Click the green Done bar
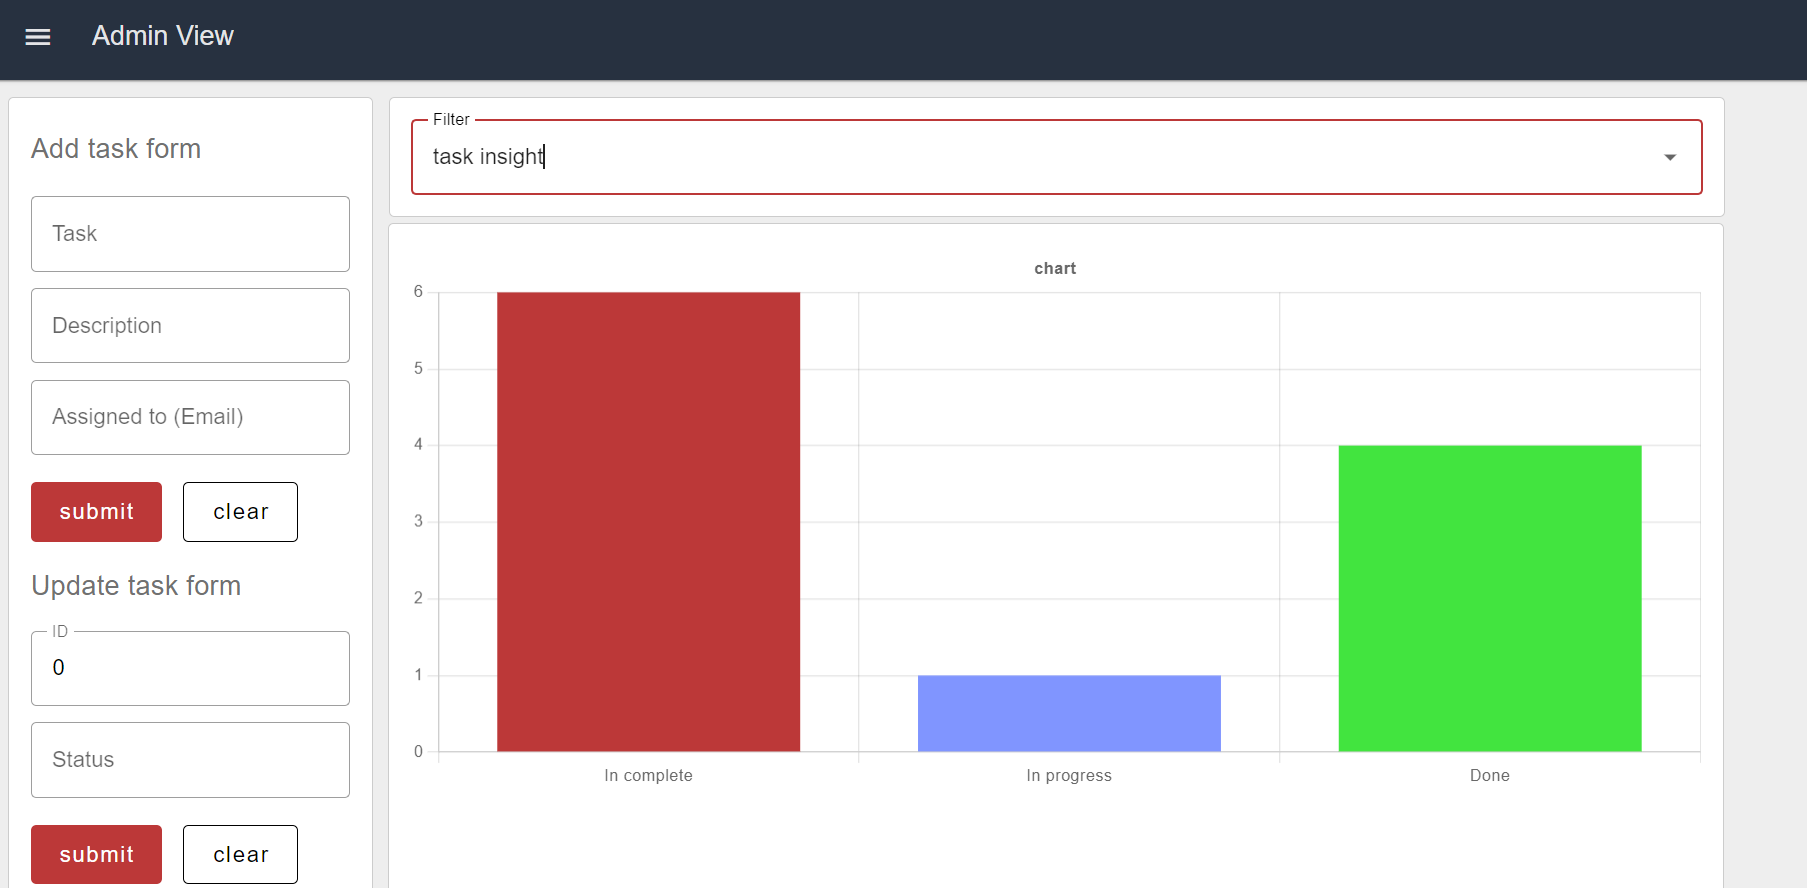 coord(1490,599)
